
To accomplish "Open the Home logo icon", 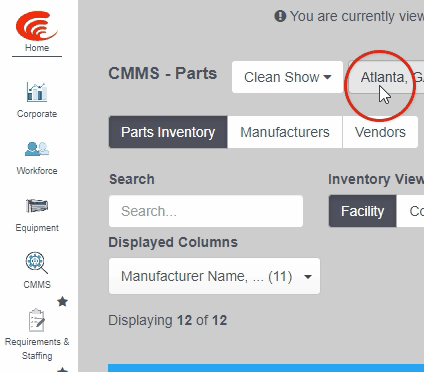I will coord(37,25).
